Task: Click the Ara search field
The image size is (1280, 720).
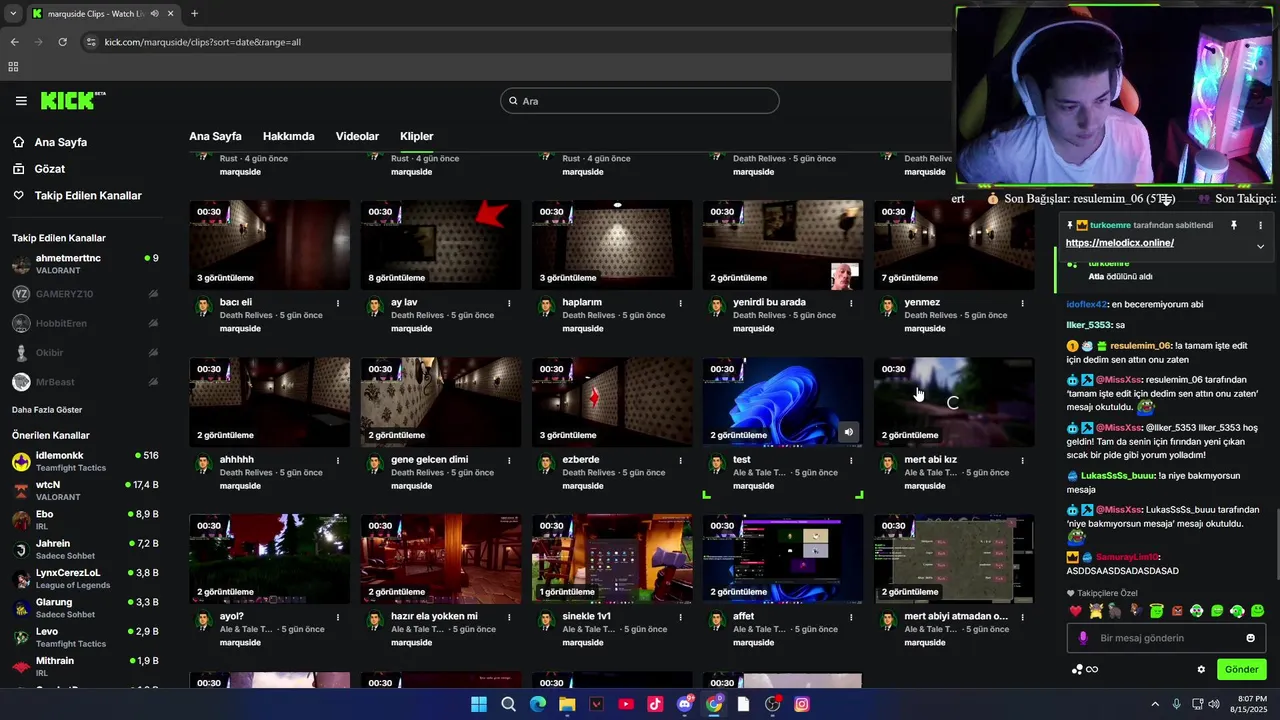Action: click(x=640, y=101)
